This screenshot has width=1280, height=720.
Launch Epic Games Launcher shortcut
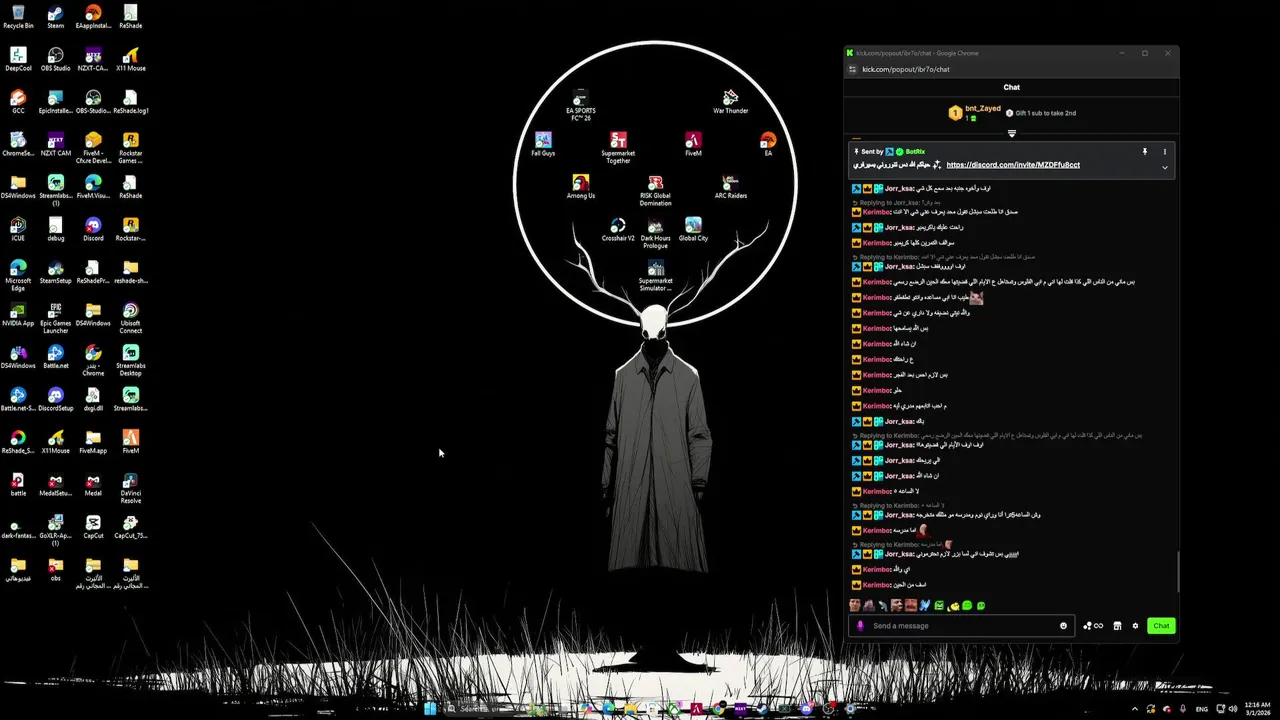[x=55, y=318]
